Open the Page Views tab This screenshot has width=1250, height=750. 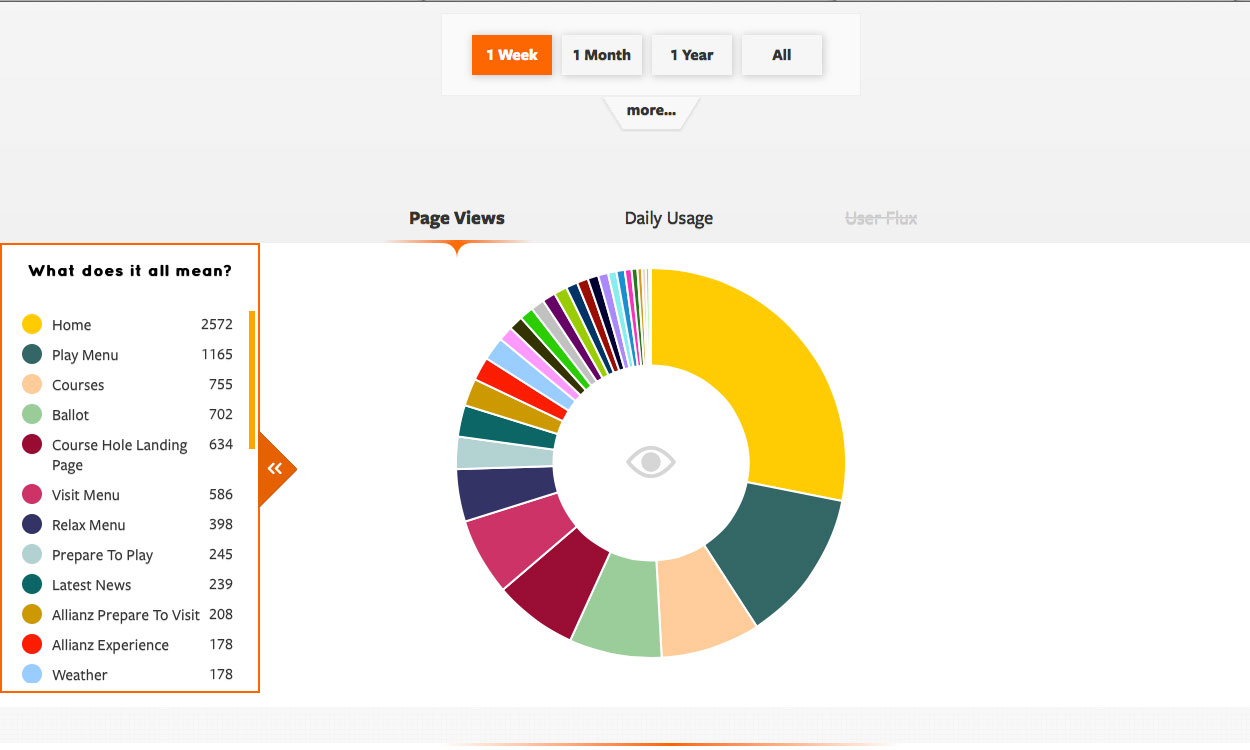457,218
